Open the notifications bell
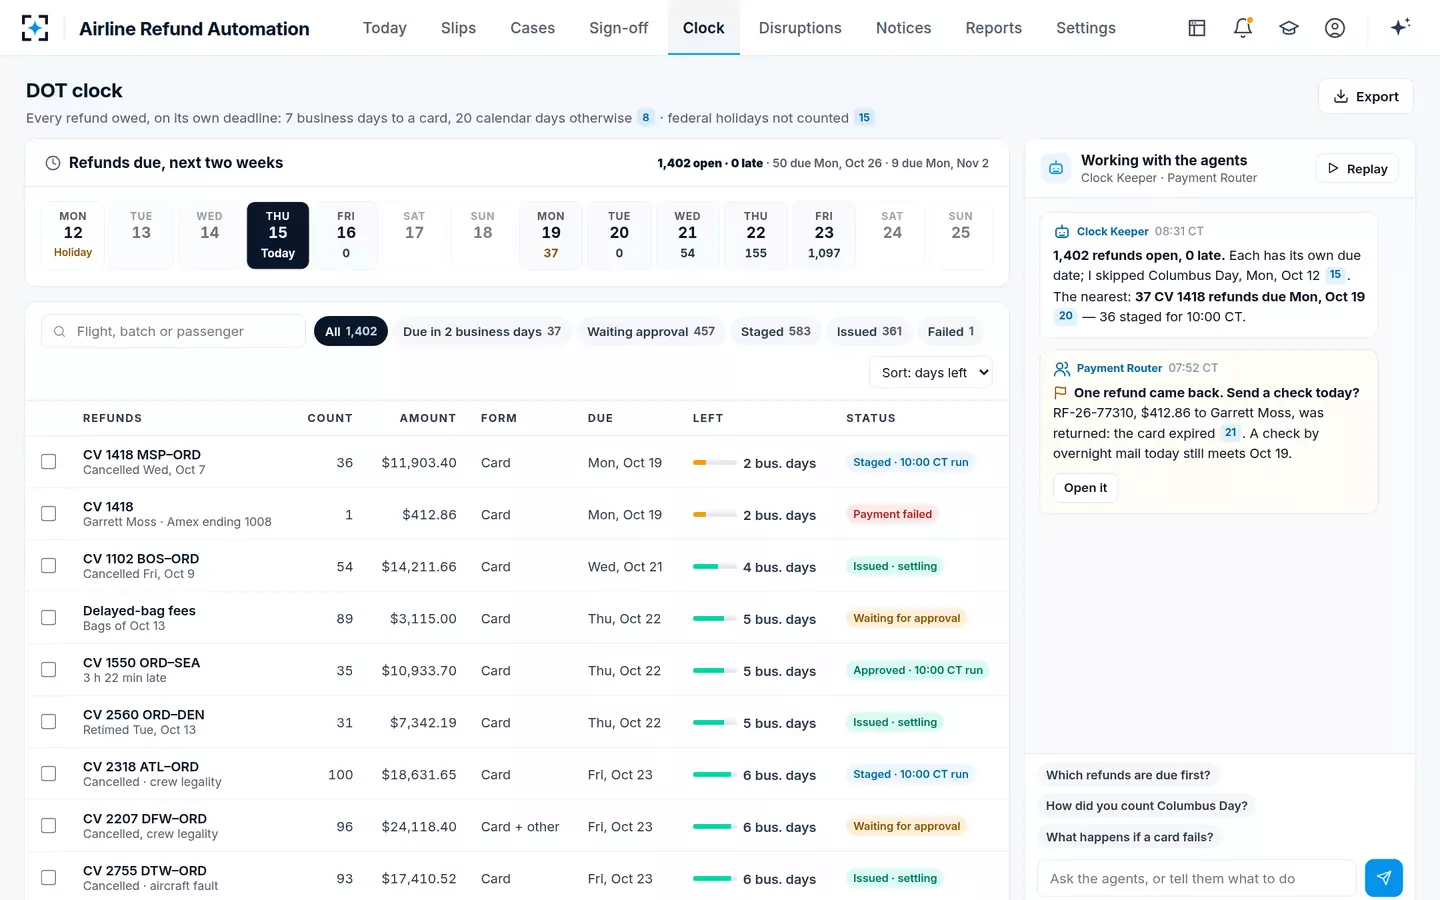1440x900 pixels. click(x=1243, y=28)
